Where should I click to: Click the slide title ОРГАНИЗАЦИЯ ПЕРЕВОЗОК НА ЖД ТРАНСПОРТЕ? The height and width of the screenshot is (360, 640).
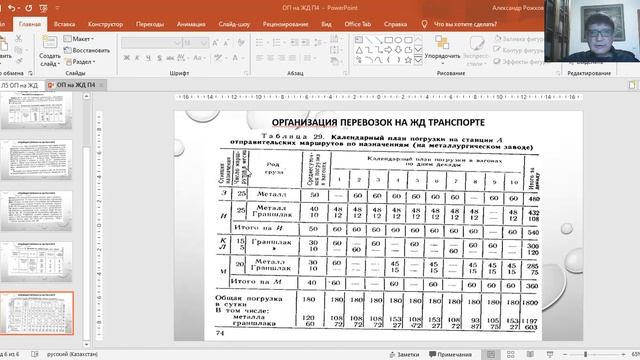point(378,122)
